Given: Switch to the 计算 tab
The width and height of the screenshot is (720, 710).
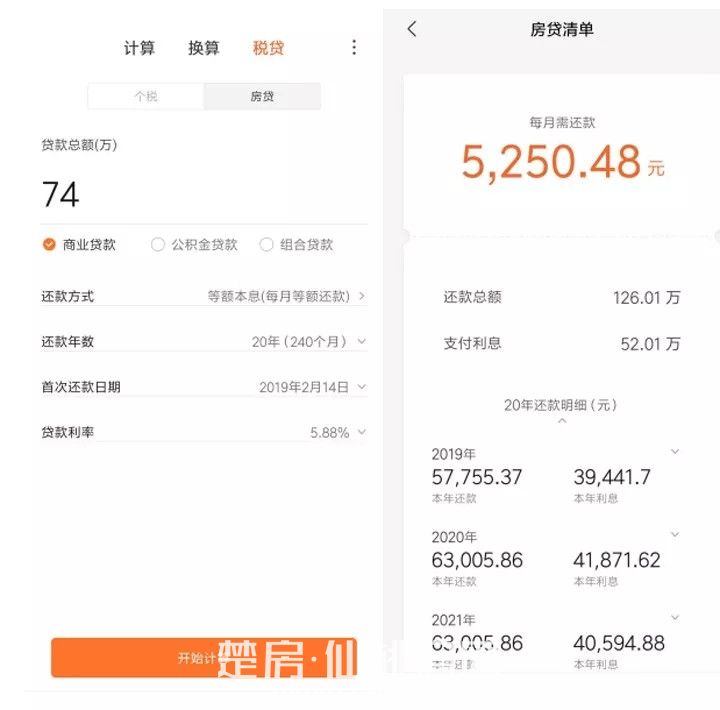Looking at the screenshot, I should (x=139, y=48).
